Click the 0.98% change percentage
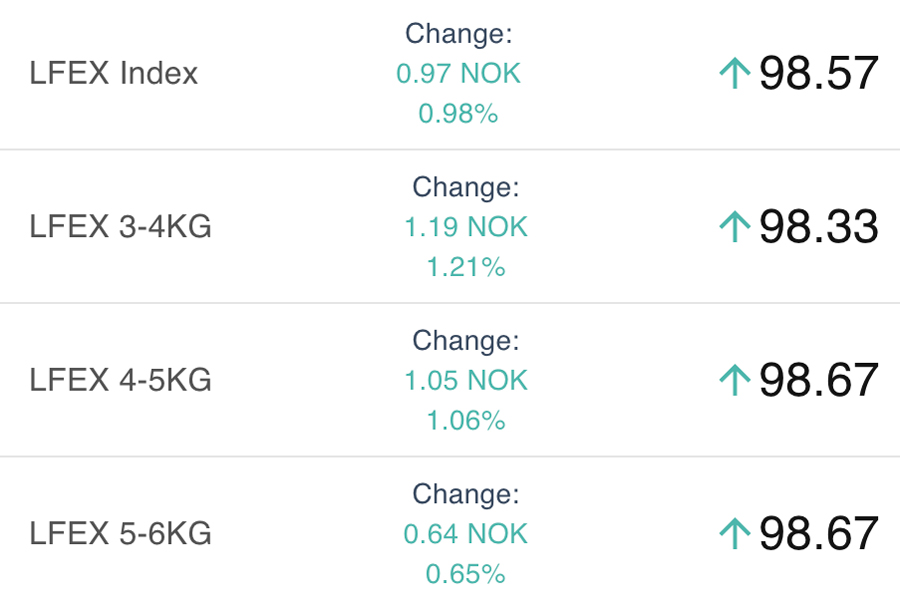This screenshot has width=900, height=607. (x=458, y=114)
